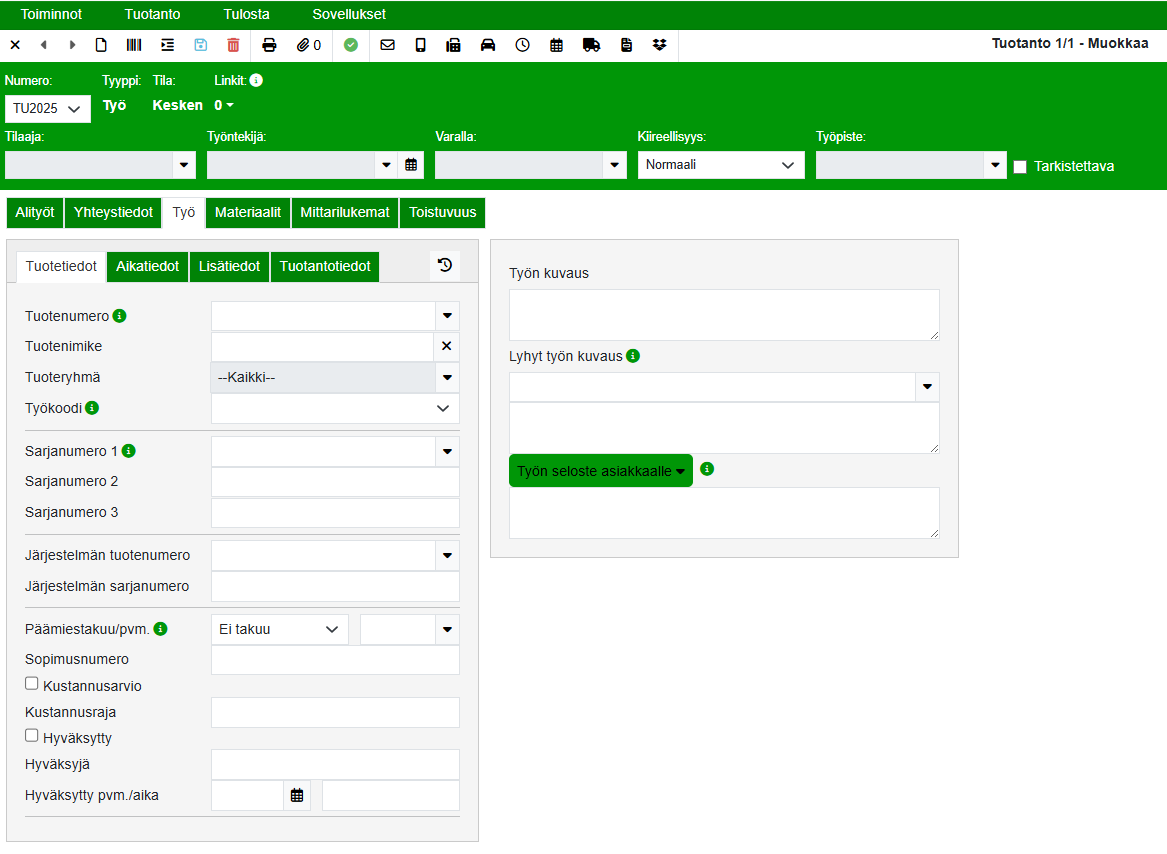The image size is (1167, 854).
Task: Open the Kiireellisyys dropdown
Action: point(721,165)
